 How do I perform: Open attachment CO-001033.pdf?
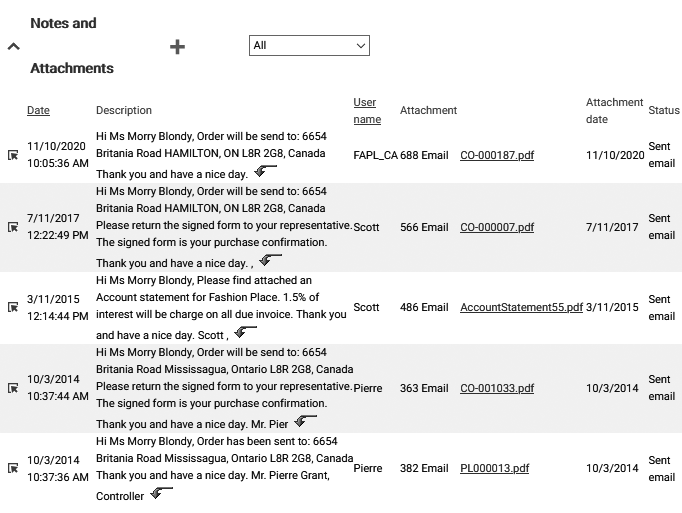click(x=496, y=388)
